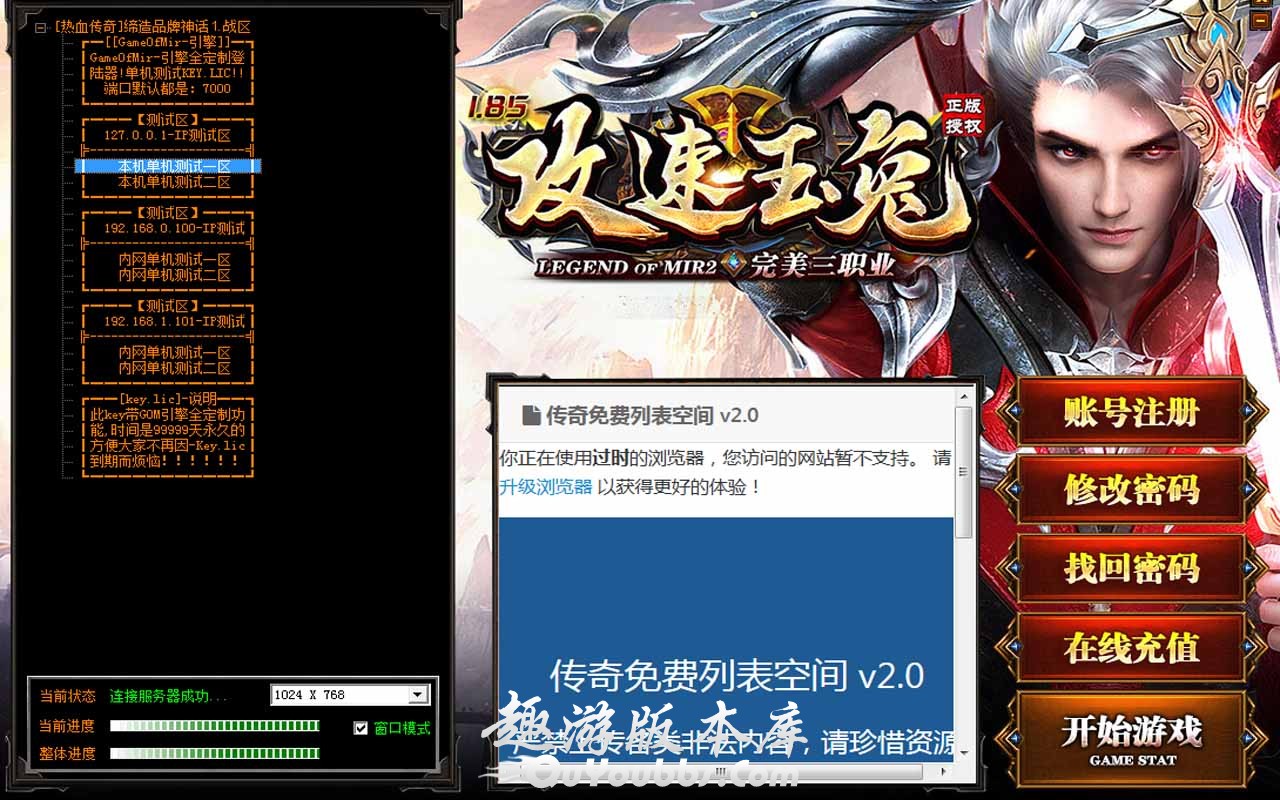
Task: Click the blue banner title 传奇免费列表空间 v2.0
Action: click(x=736, y=676)
